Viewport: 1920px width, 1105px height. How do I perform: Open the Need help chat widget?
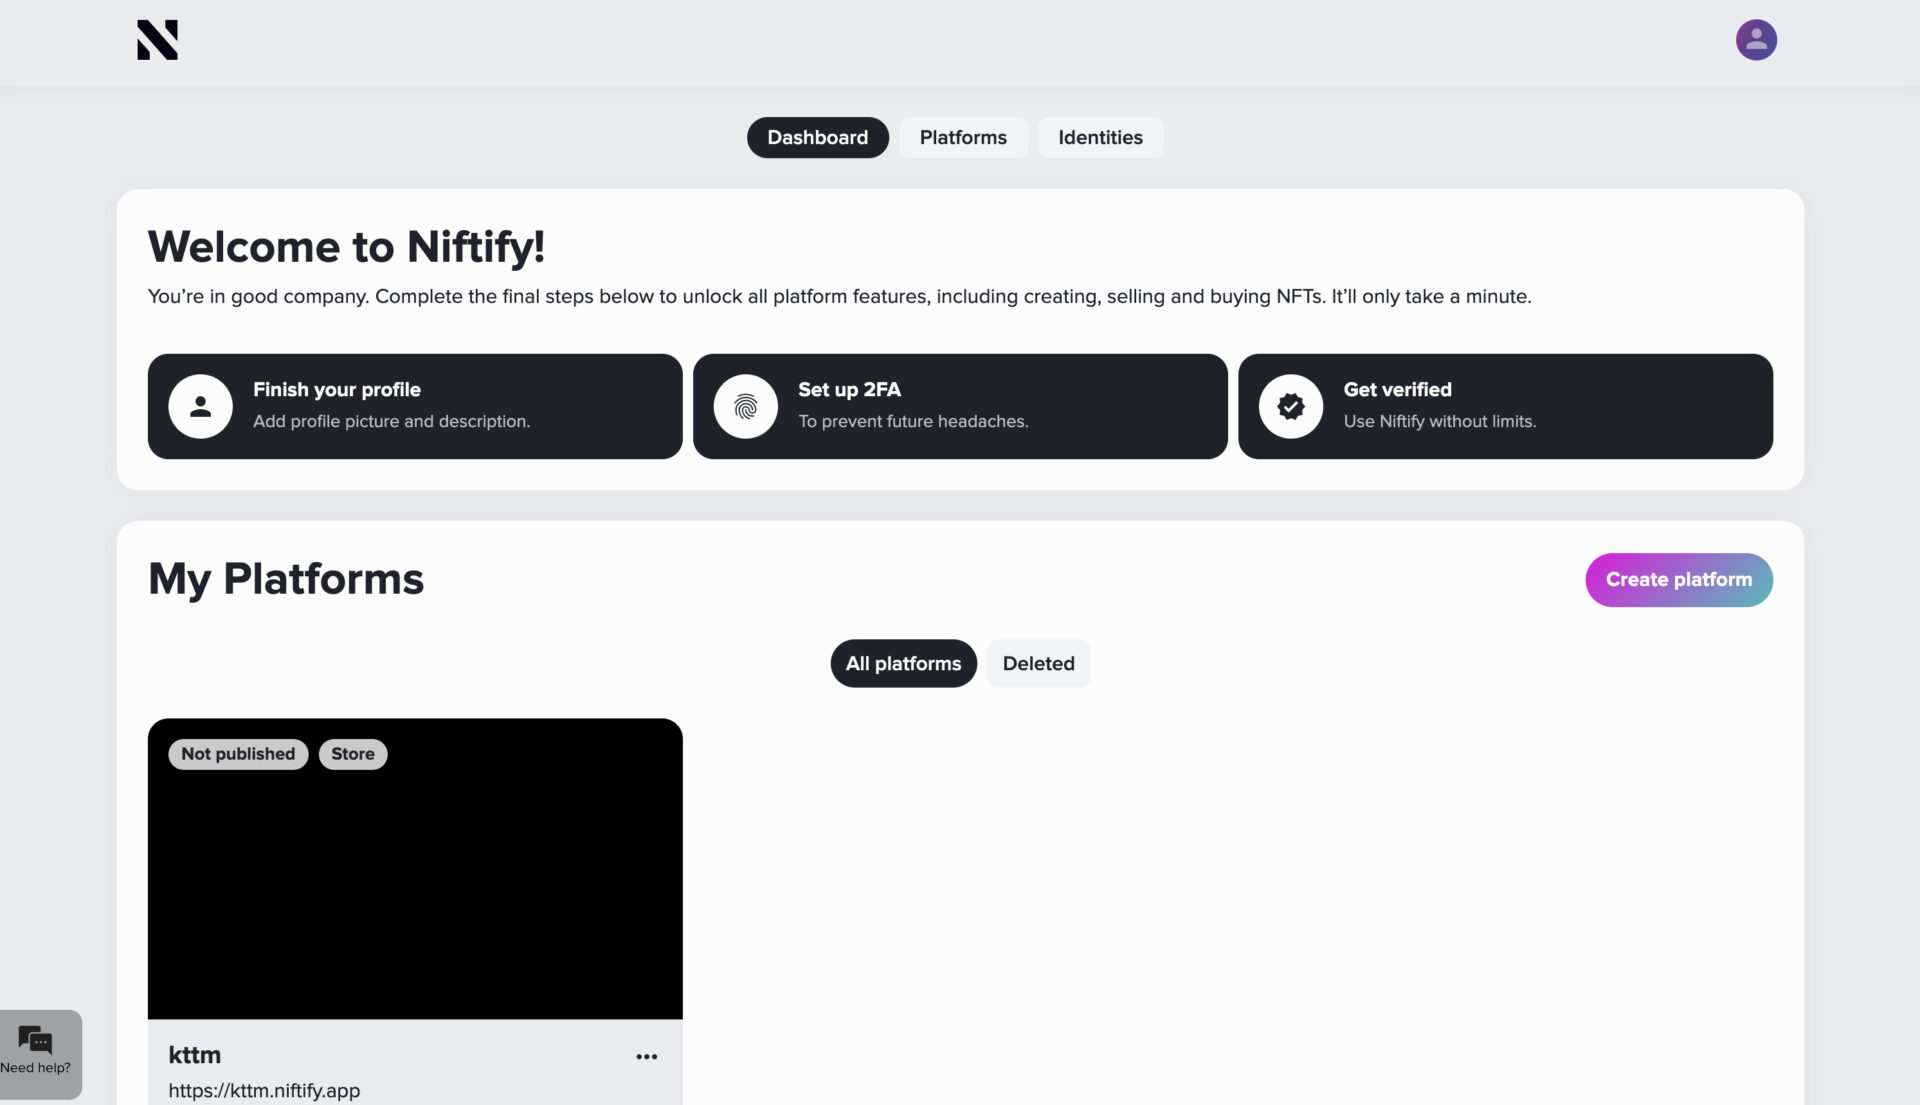click(40, 1053)
